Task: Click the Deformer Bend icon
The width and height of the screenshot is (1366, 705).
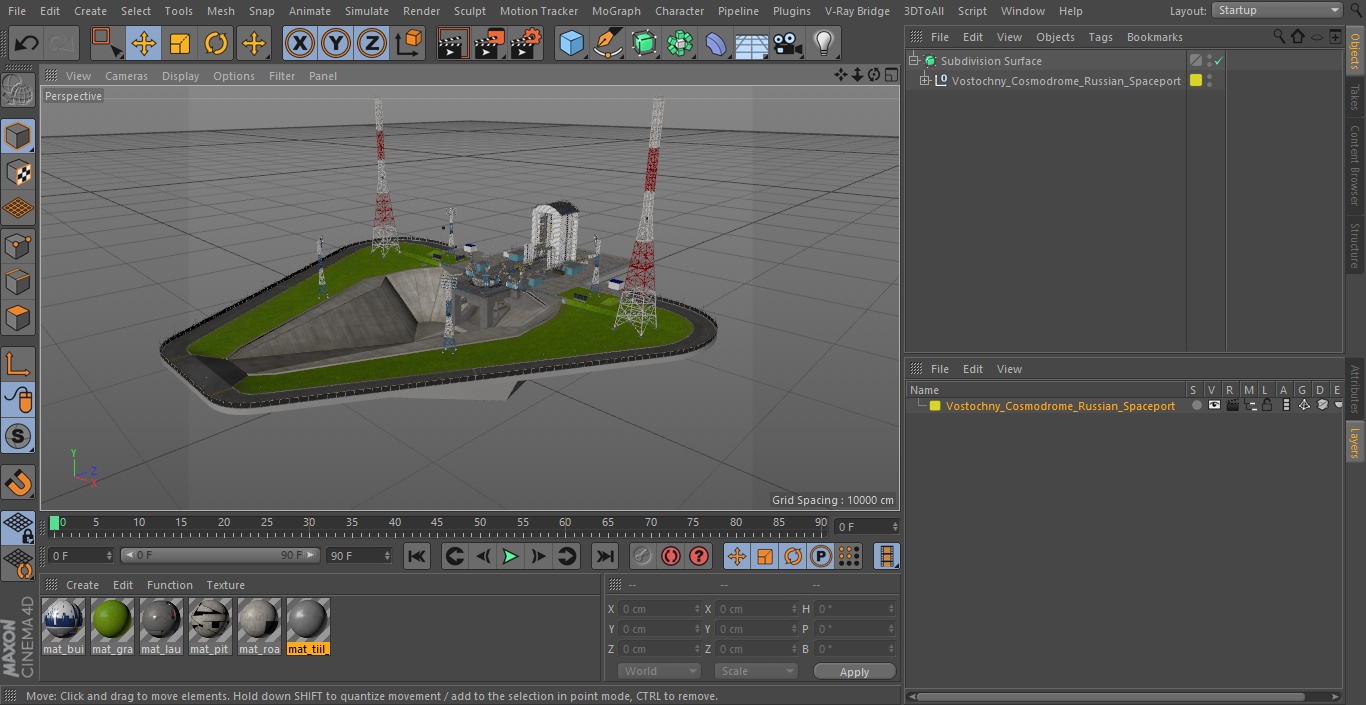Action: click(x=716, y=43)
